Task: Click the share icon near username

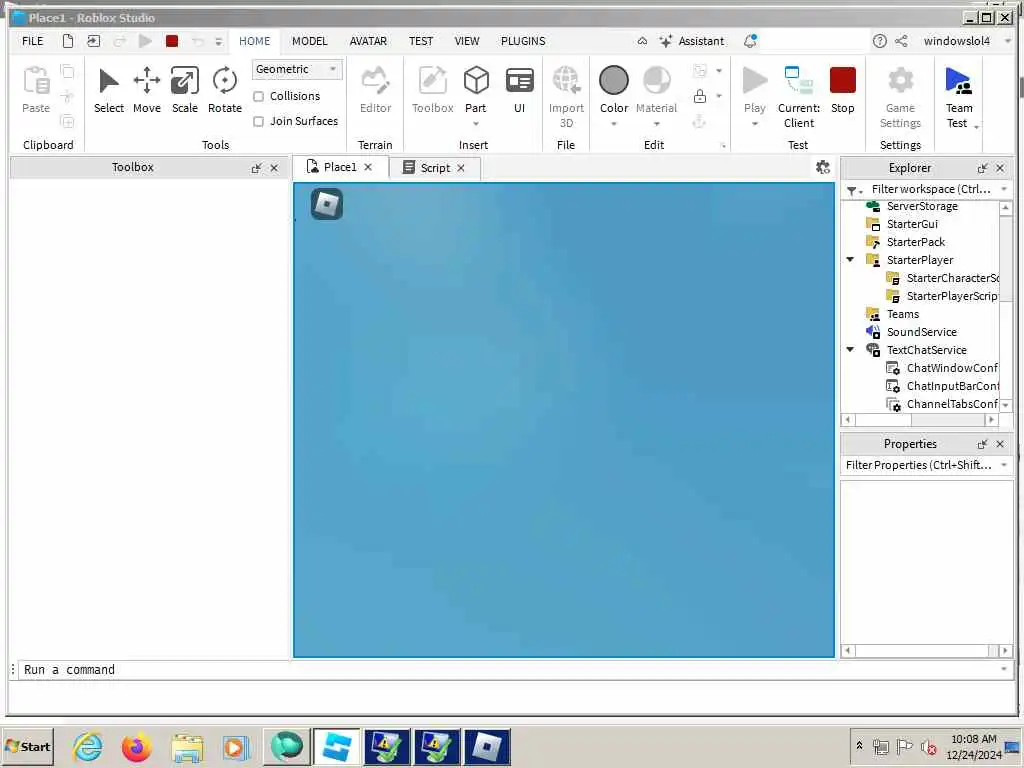Action: 901,41
